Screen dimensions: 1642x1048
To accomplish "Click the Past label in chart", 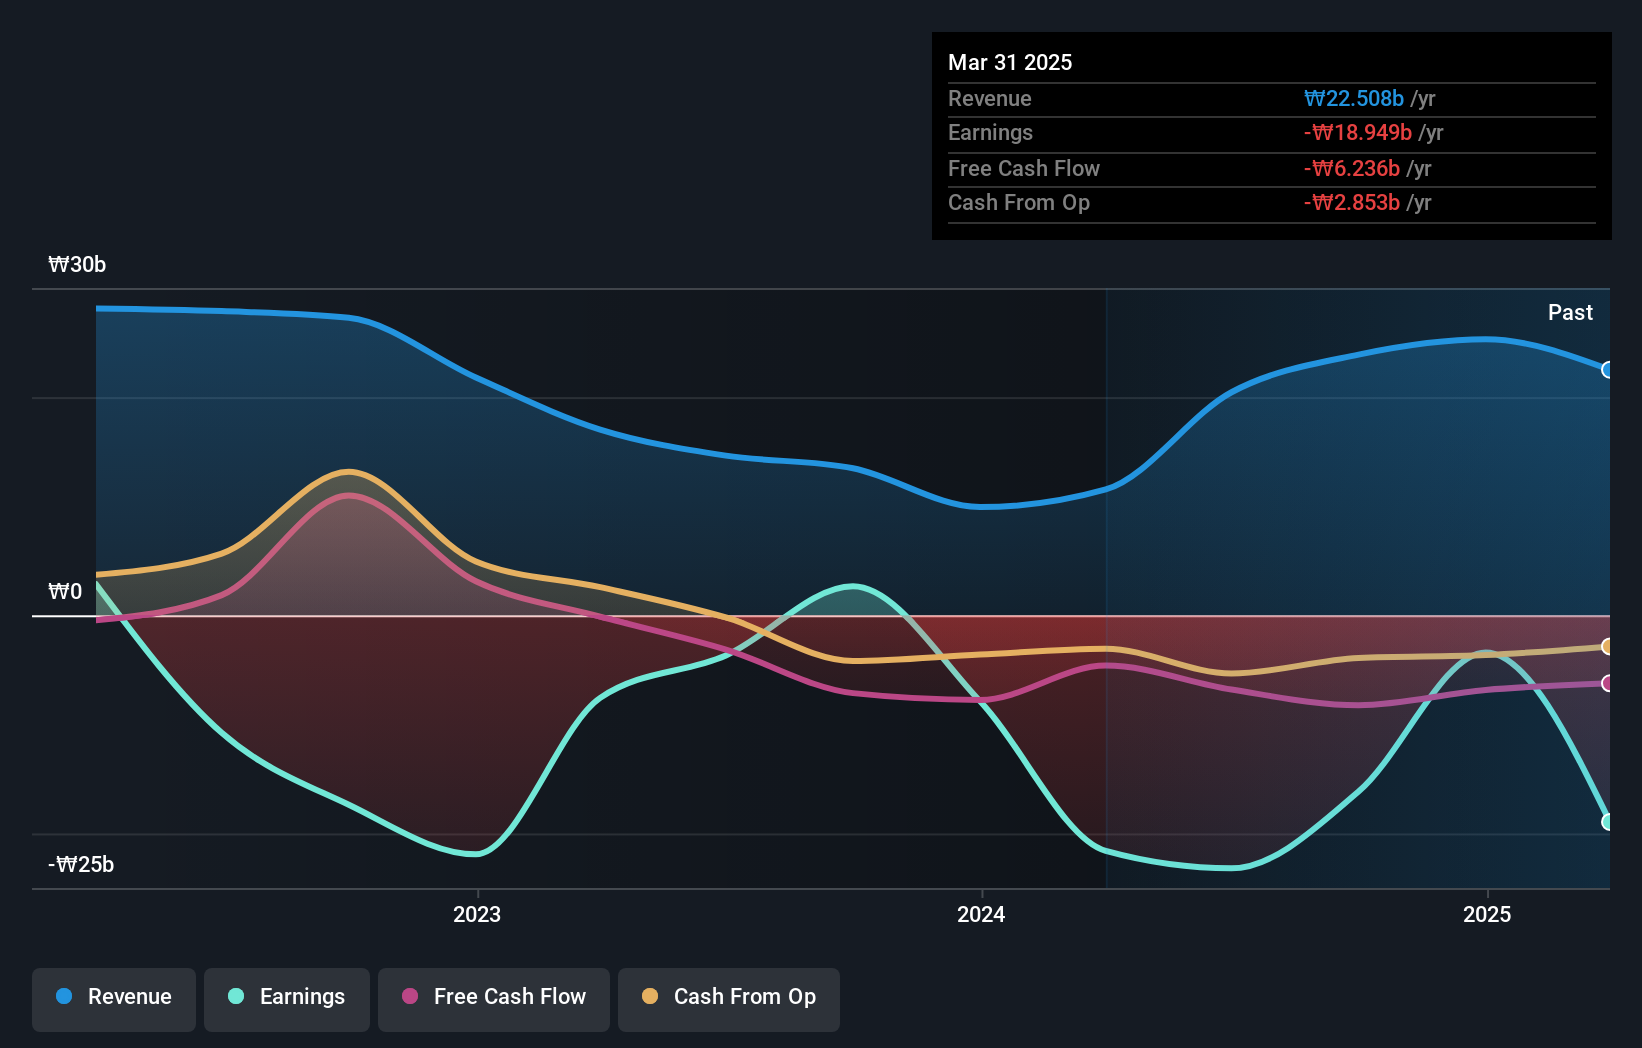I will tap(1570, 313).
